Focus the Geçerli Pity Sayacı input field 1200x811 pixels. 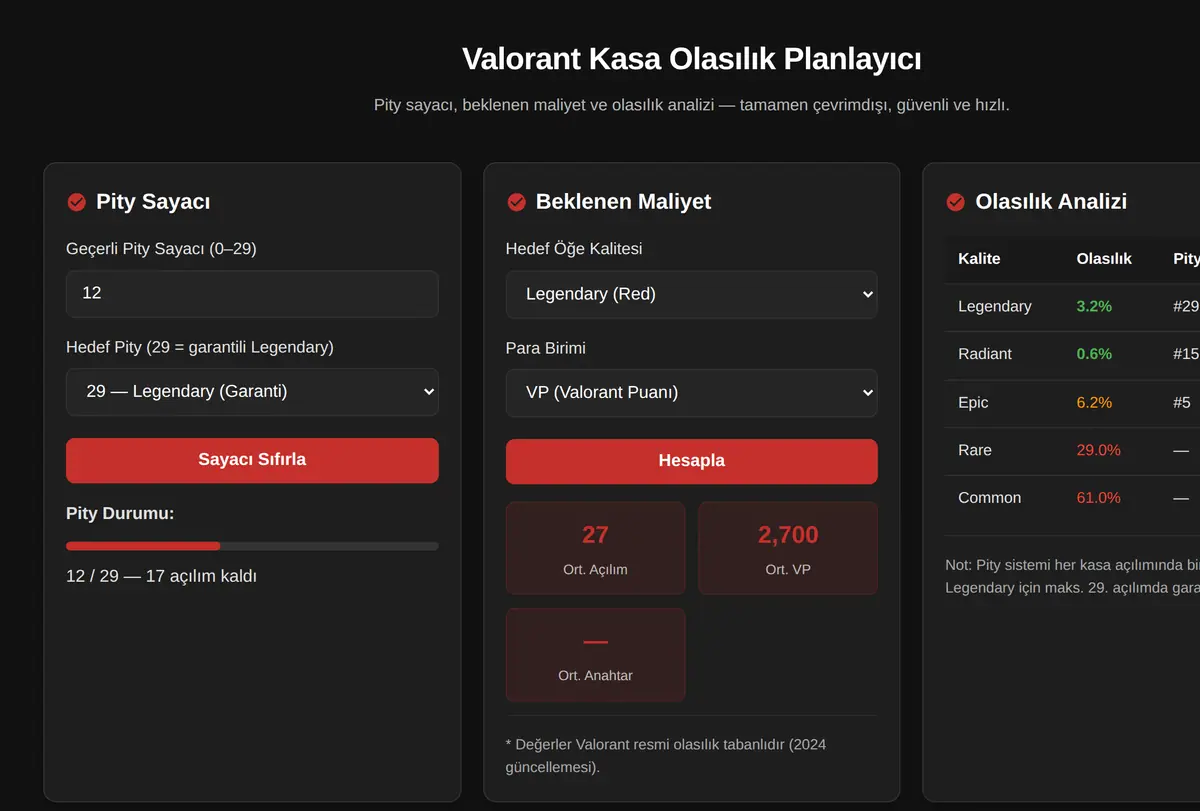tap(252, 294)
